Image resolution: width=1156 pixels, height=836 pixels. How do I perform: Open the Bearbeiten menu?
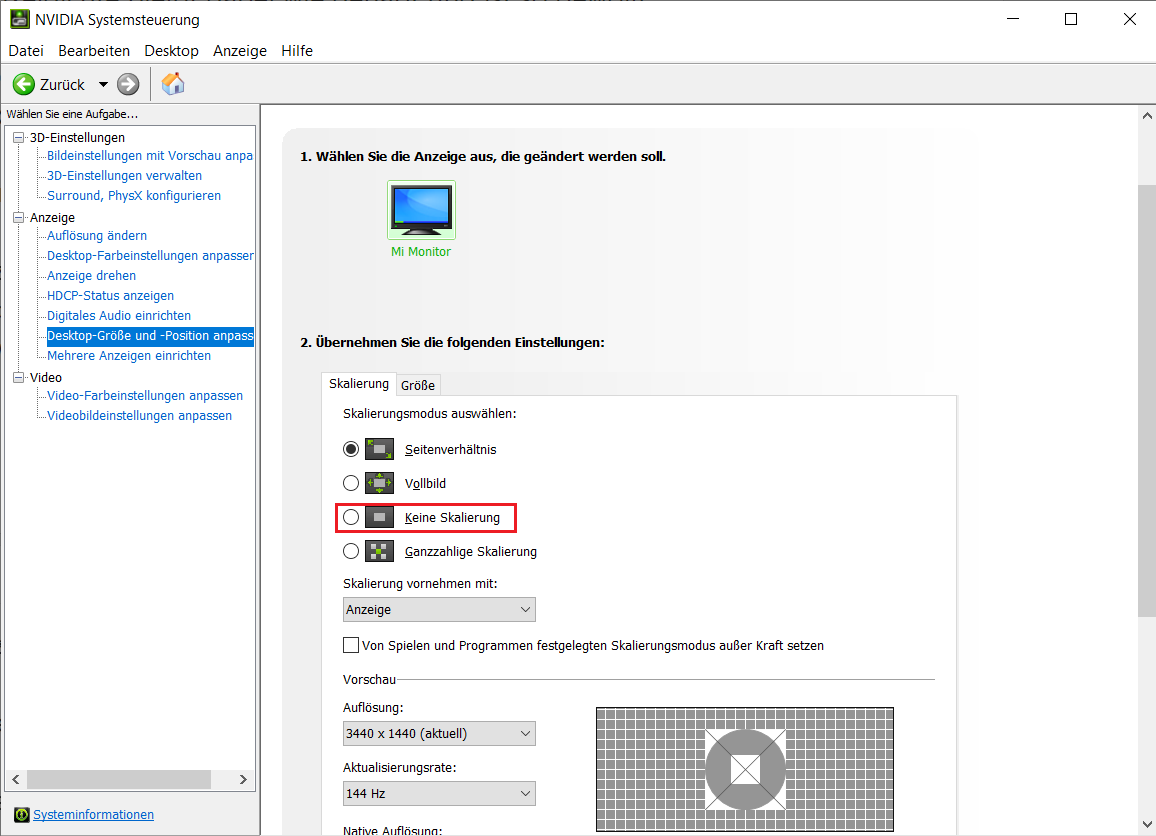94,50
